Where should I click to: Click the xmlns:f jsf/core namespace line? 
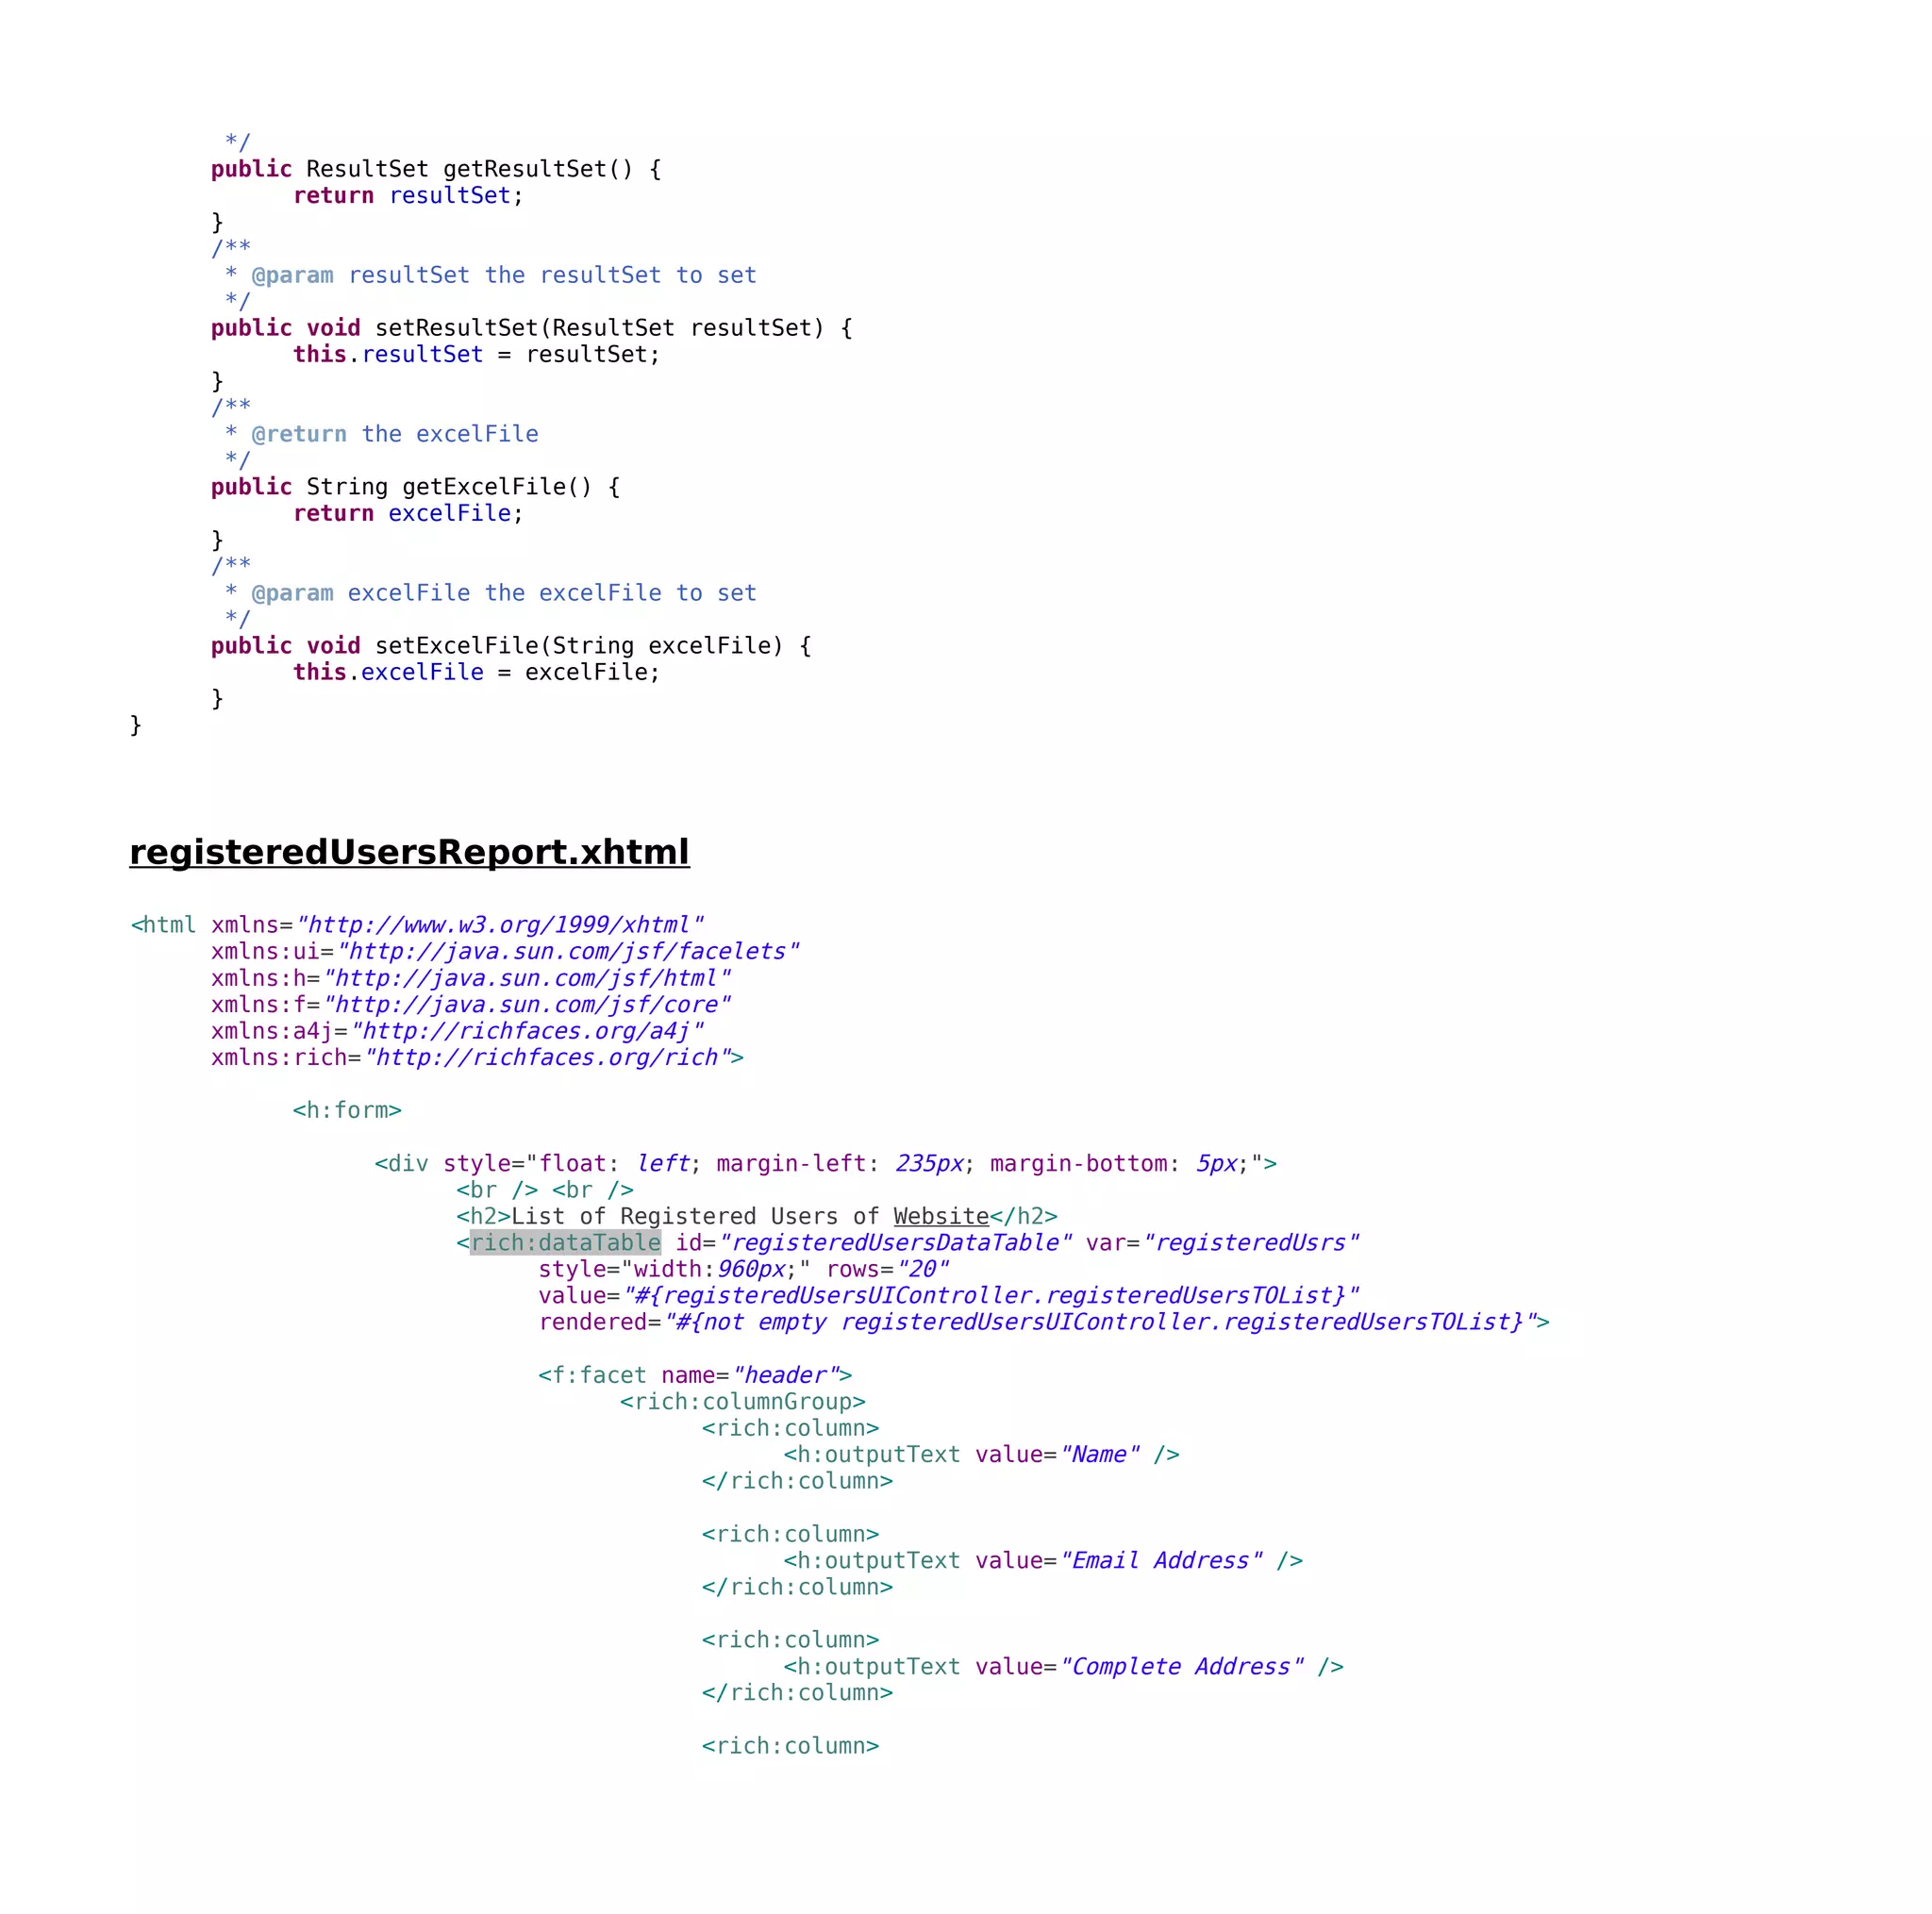(x=471, y=1004)
